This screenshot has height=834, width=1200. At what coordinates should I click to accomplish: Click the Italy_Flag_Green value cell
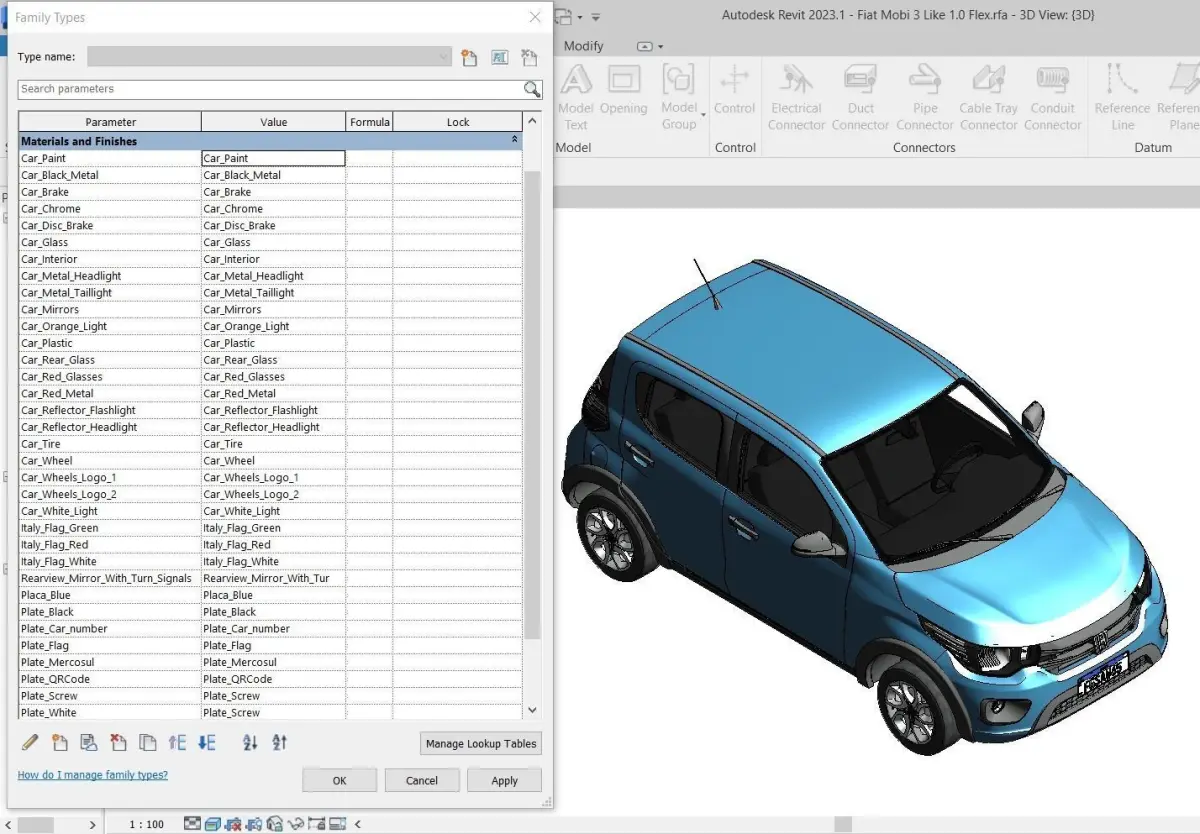click(273, 528)
